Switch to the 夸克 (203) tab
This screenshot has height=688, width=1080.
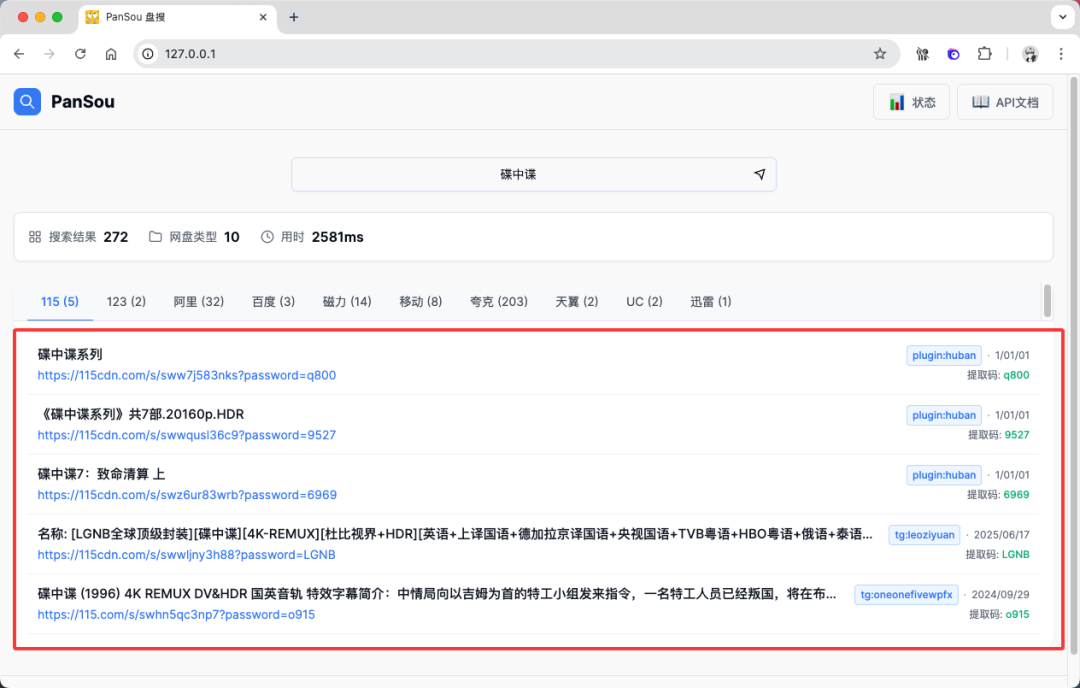coord(498,301)
